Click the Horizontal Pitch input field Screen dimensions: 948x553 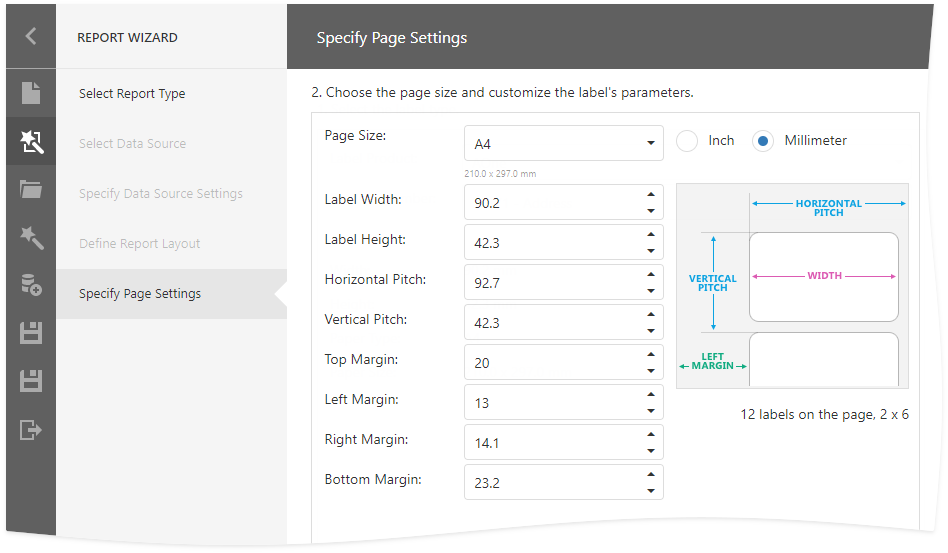(551, 283)
